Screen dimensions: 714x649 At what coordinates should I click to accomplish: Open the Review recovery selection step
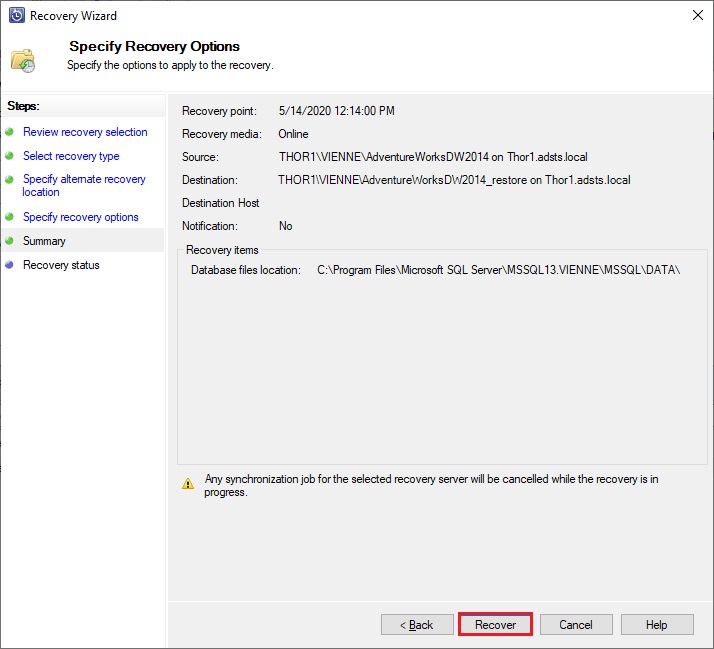point(85,132)
